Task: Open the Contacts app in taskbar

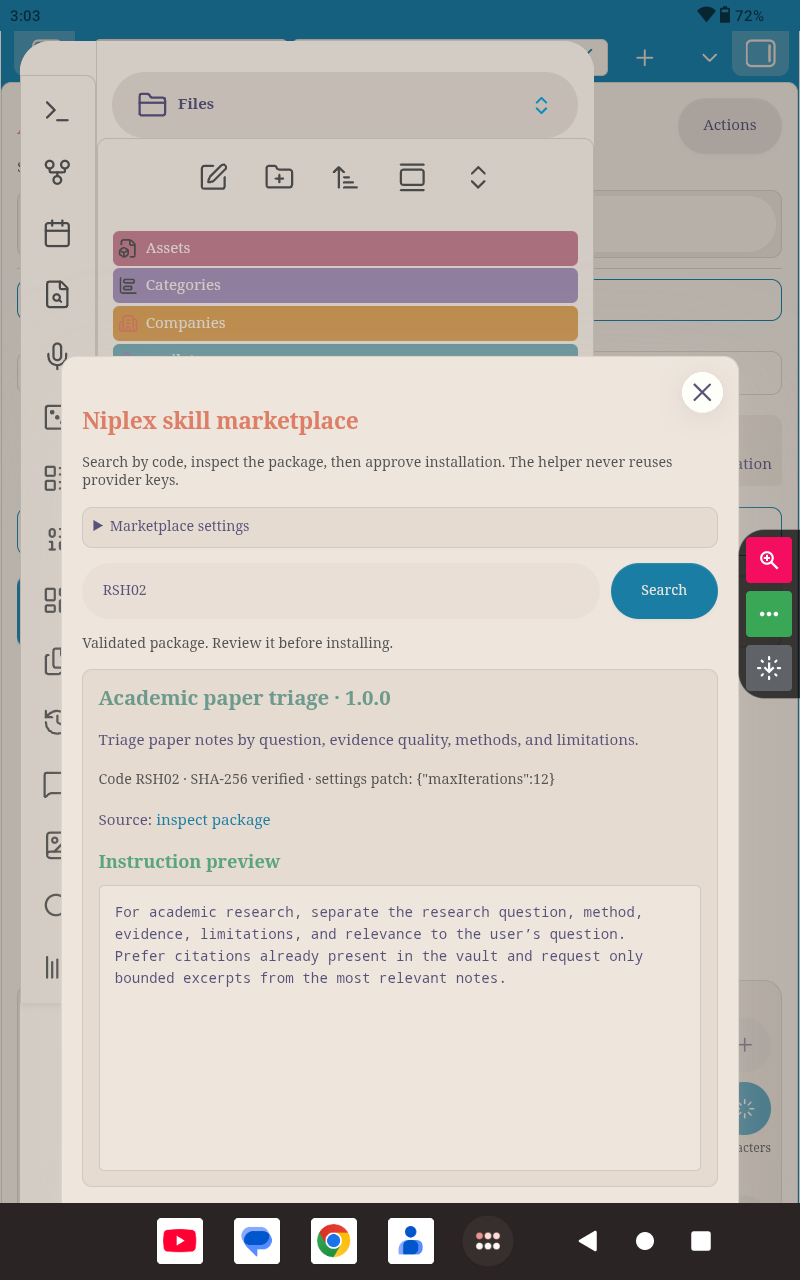Action: [x=411, y=1241]
